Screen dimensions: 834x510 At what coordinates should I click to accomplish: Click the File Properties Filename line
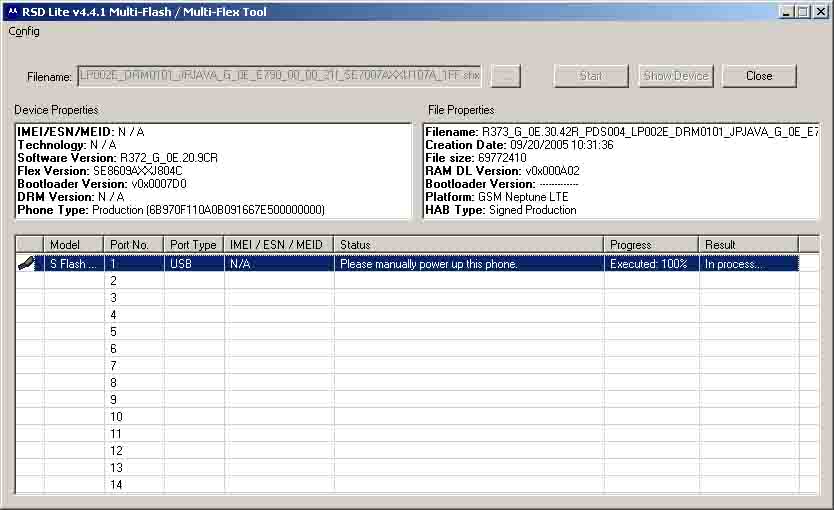pos(622,132)
